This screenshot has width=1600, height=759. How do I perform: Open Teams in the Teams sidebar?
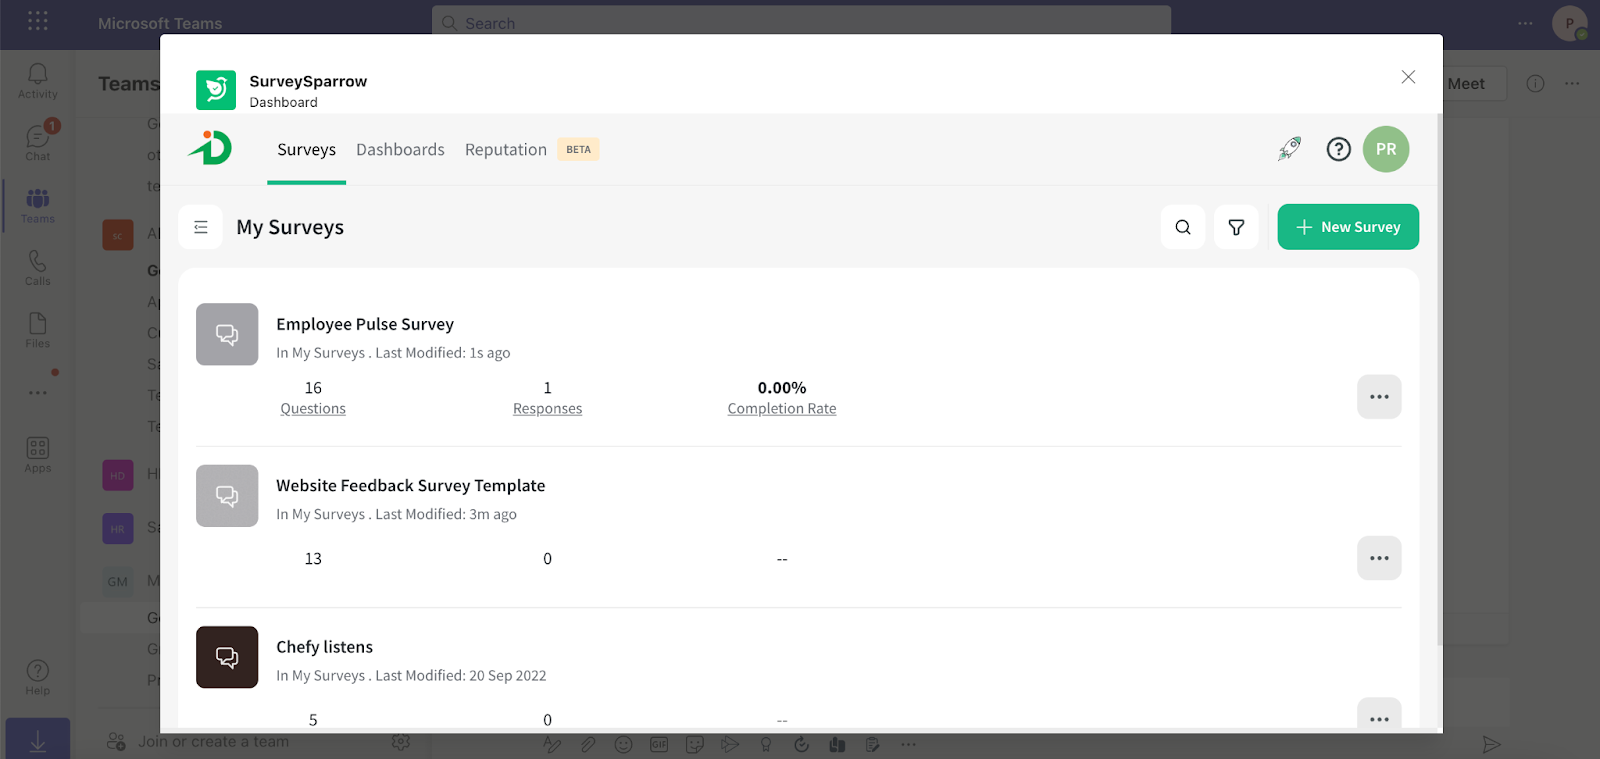pyautogui.click(x=38, y=205)
